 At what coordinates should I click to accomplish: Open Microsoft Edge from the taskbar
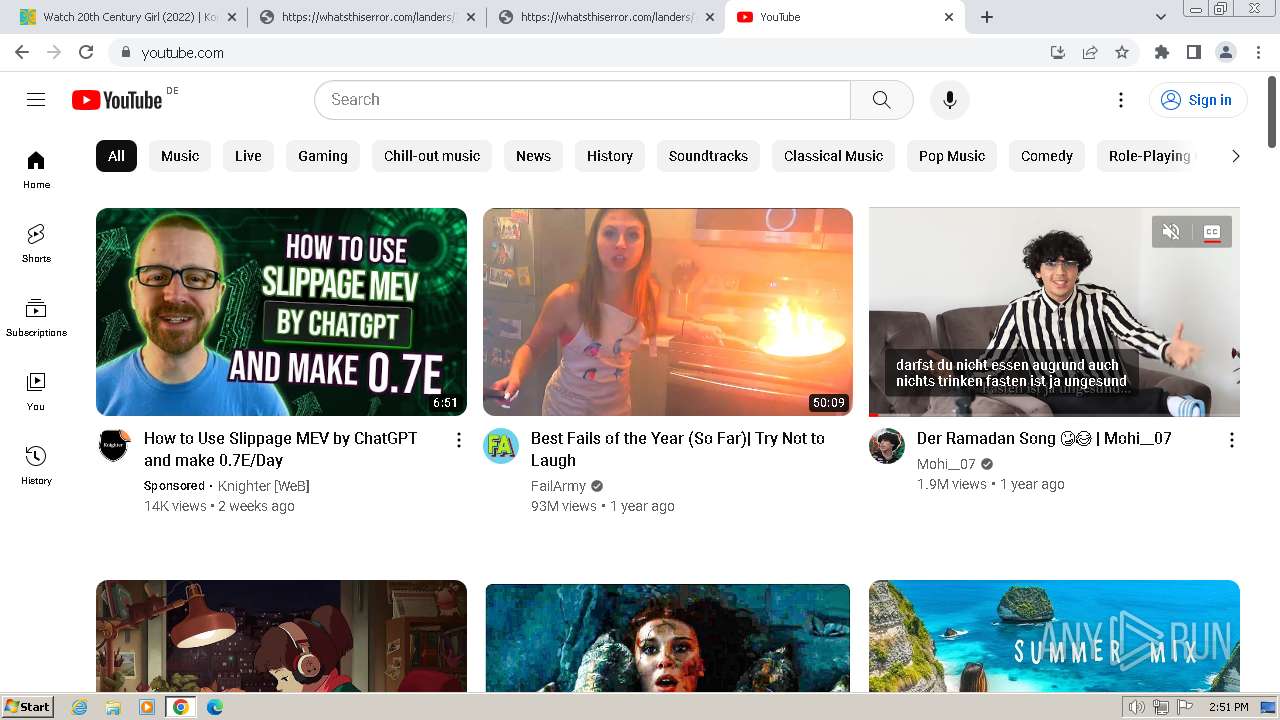(x=215, y=707)
